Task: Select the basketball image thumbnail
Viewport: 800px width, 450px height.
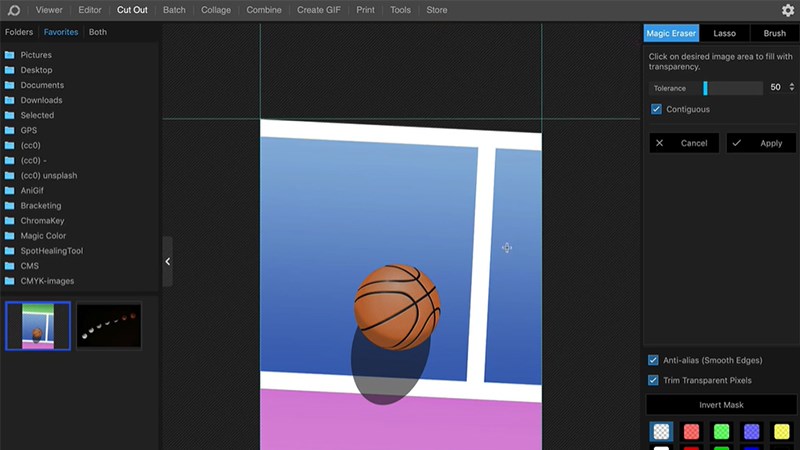Action: coord(38,326)
